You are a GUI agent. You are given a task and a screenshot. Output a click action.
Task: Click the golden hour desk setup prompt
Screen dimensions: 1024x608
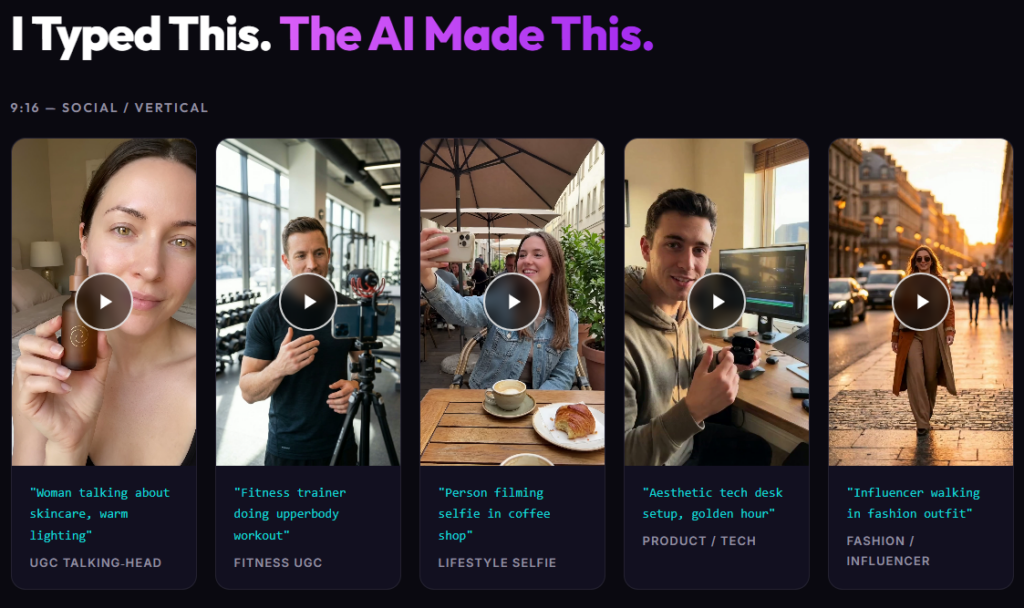coord(711,503)
